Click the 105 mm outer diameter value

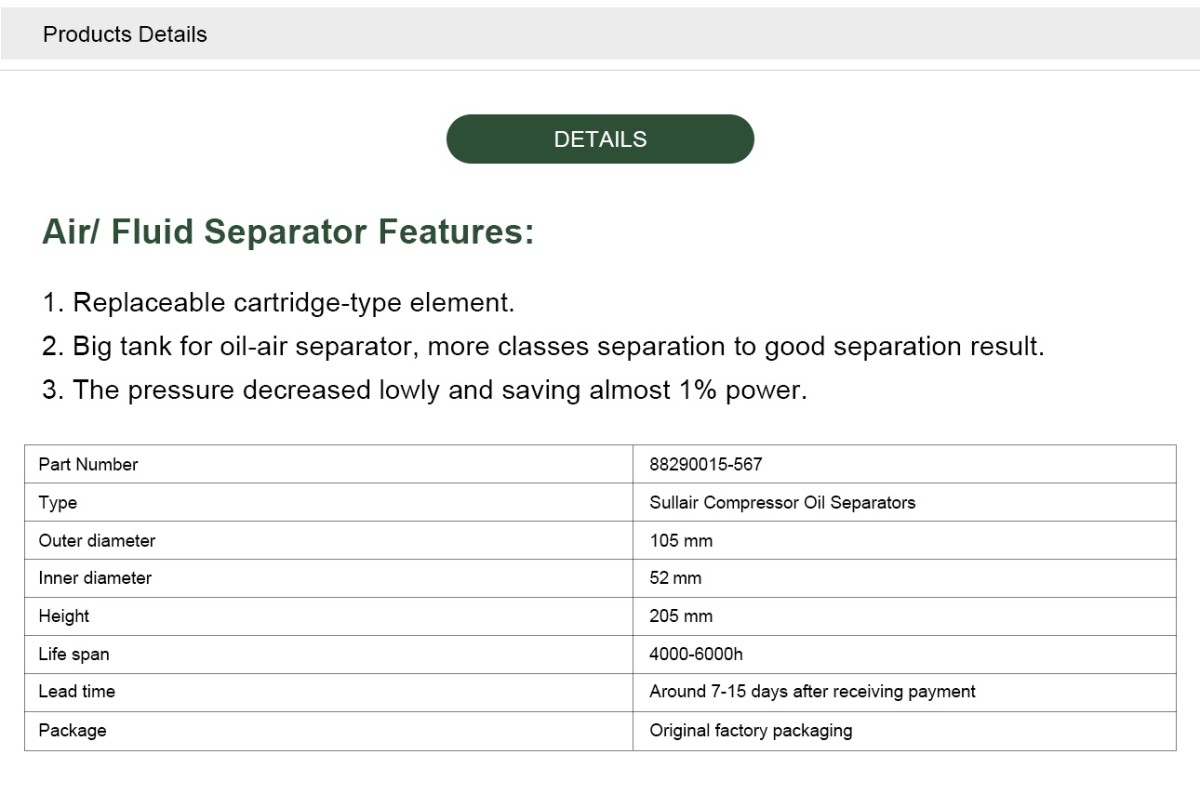coord(681,540)
